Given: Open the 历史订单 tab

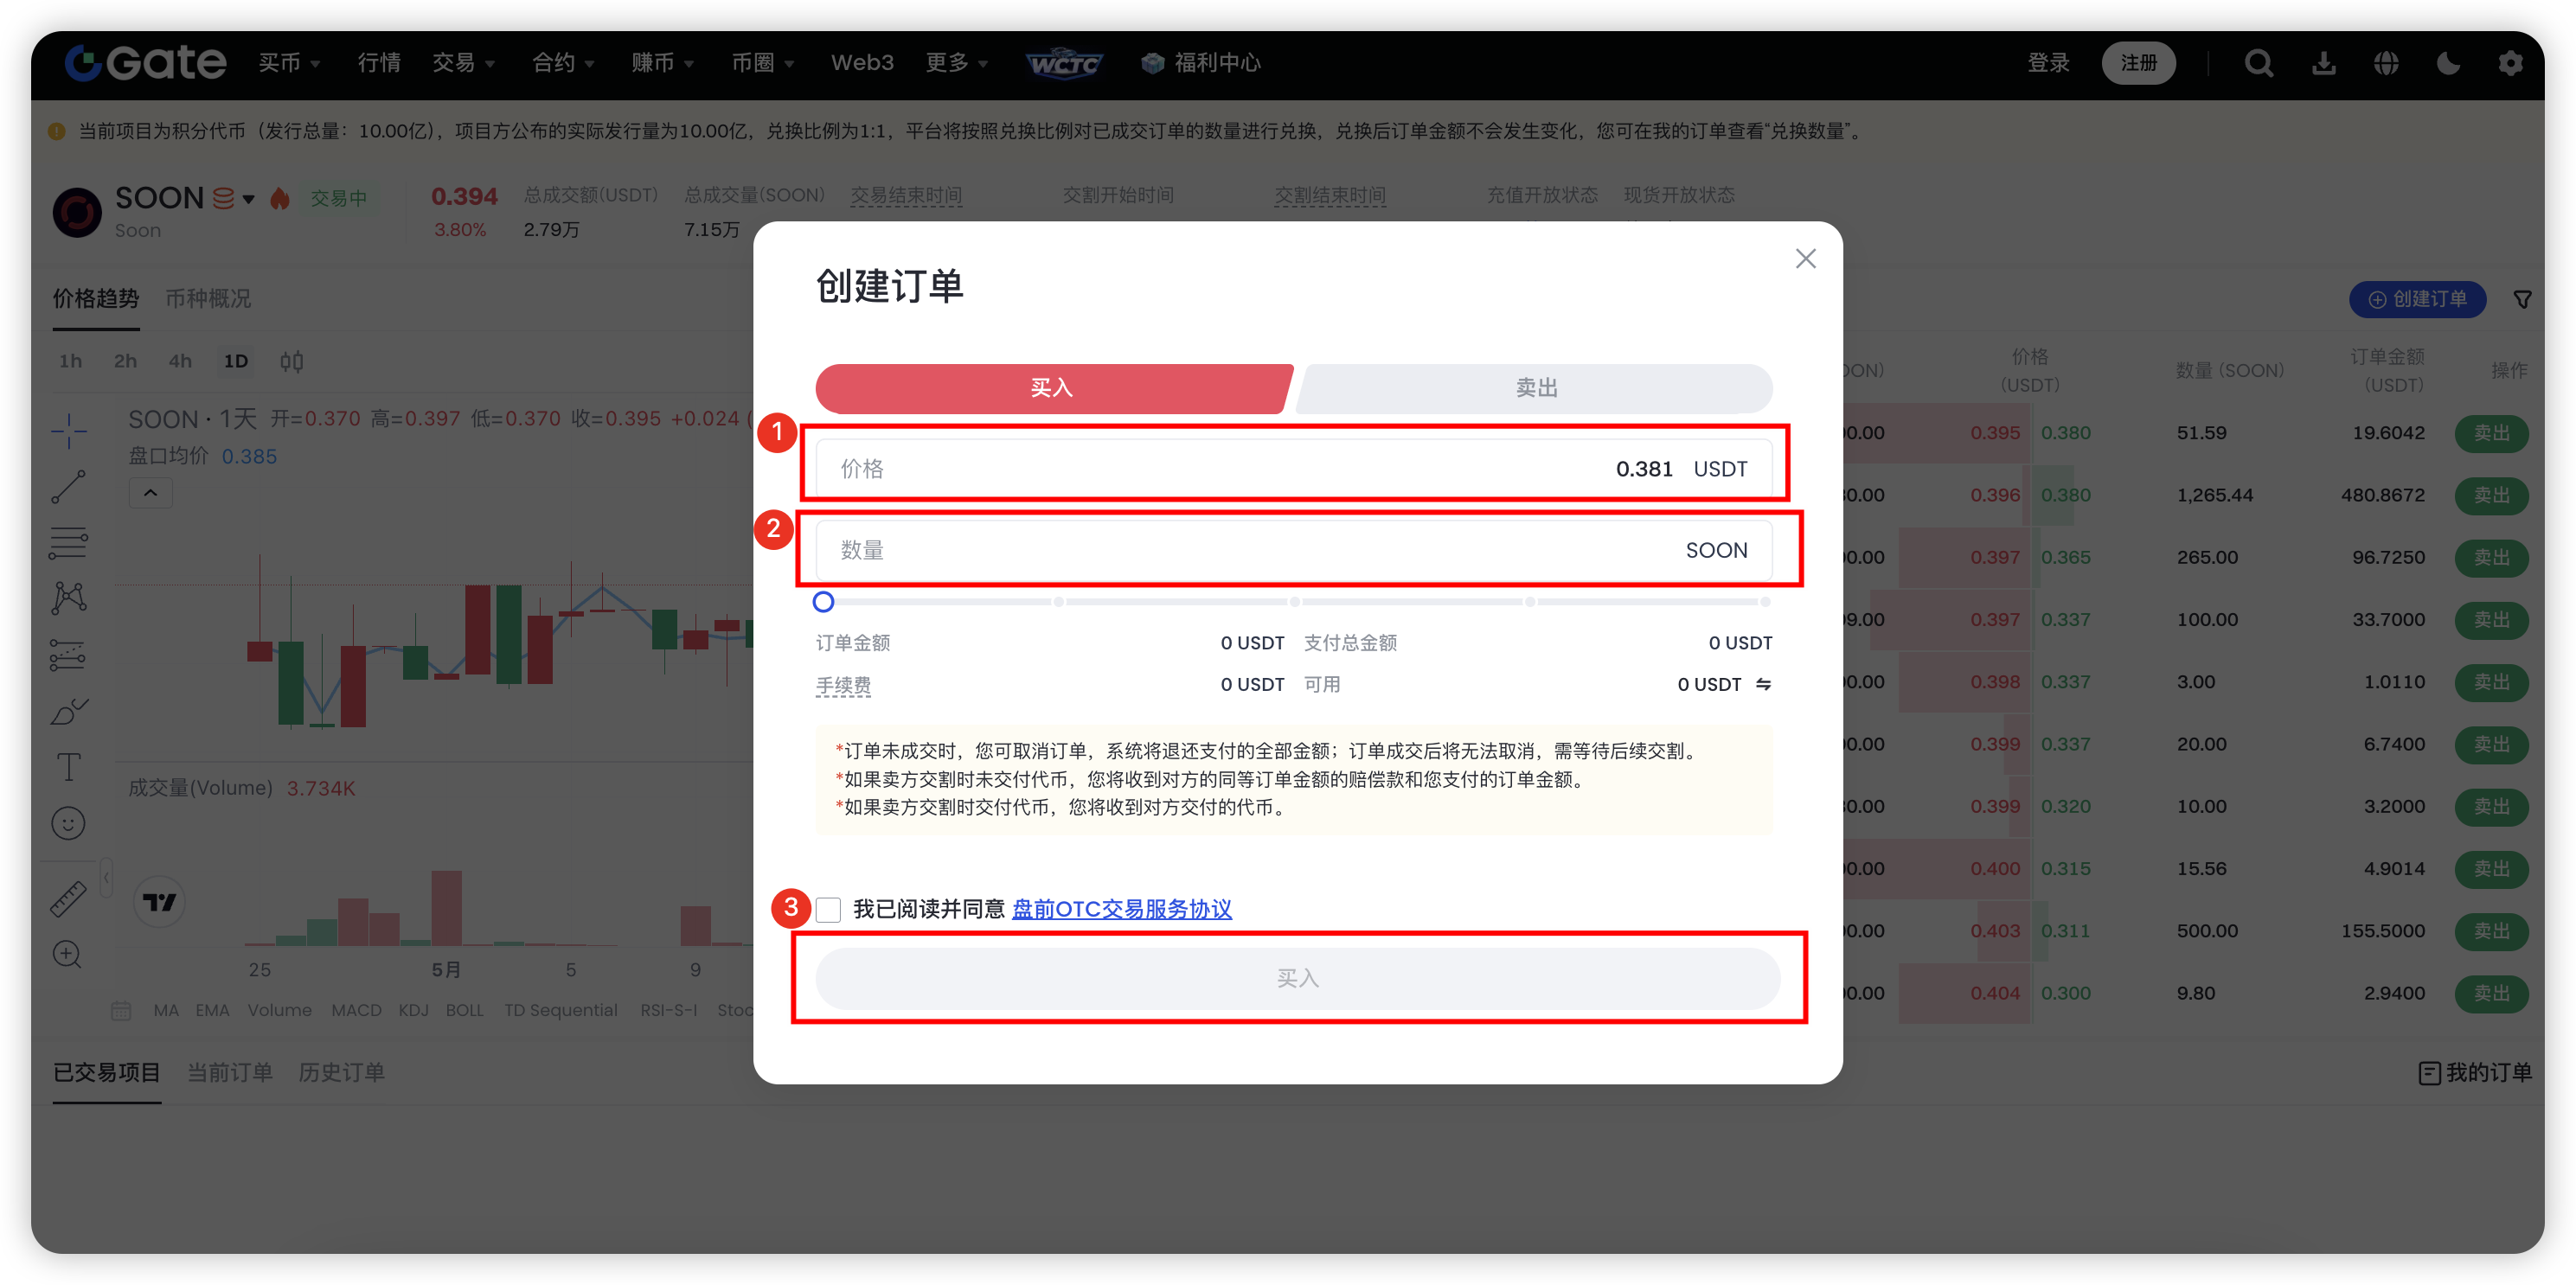Looking at the screenshot, I should tap(341, 1072).
